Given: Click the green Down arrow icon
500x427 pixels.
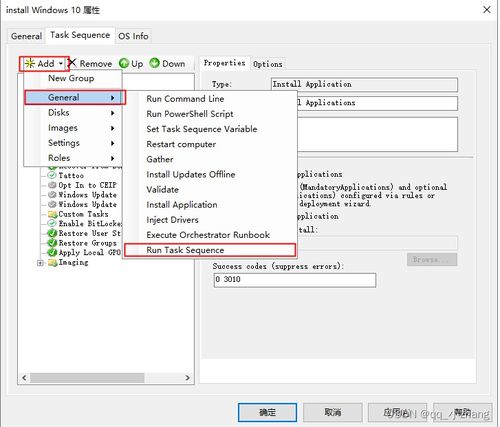Looking at the screenshot, I should (x=154, y=63).
